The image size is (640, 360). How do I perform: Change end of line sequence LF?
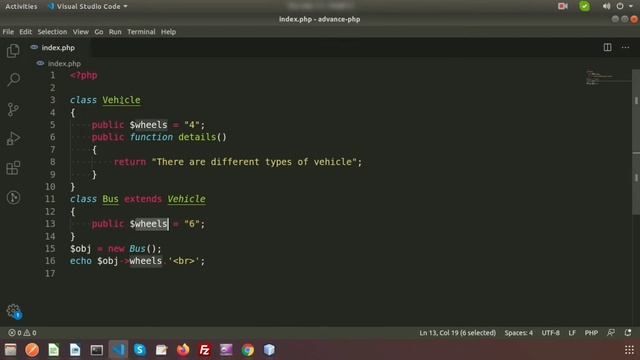click(x=572, y=333)
